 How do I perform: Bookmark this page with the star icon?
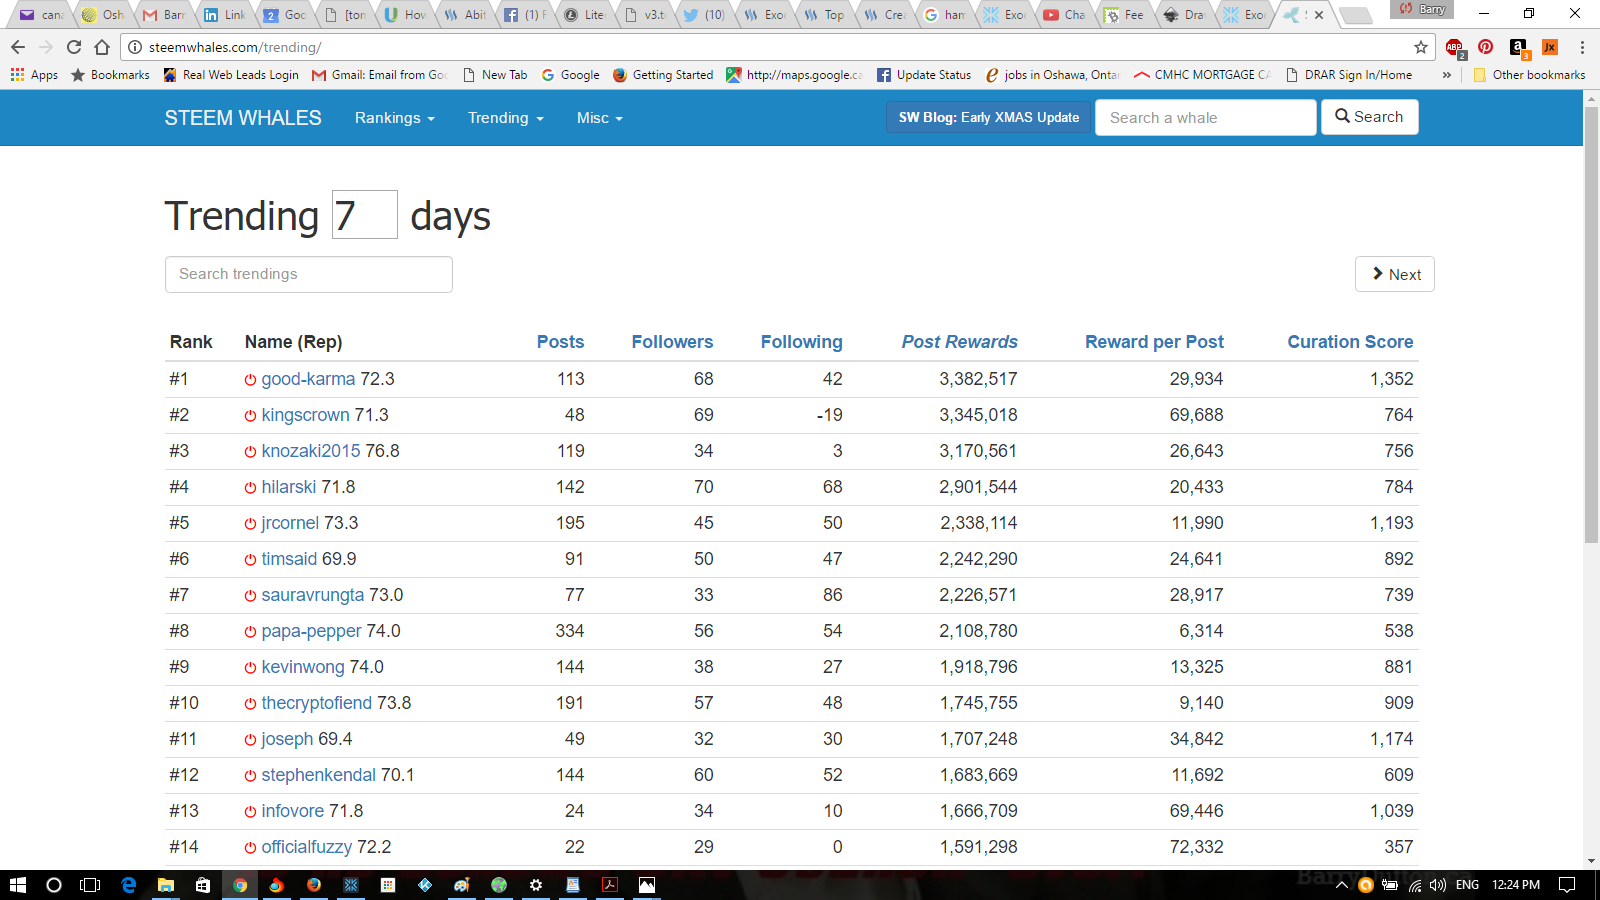(1421, 47)
